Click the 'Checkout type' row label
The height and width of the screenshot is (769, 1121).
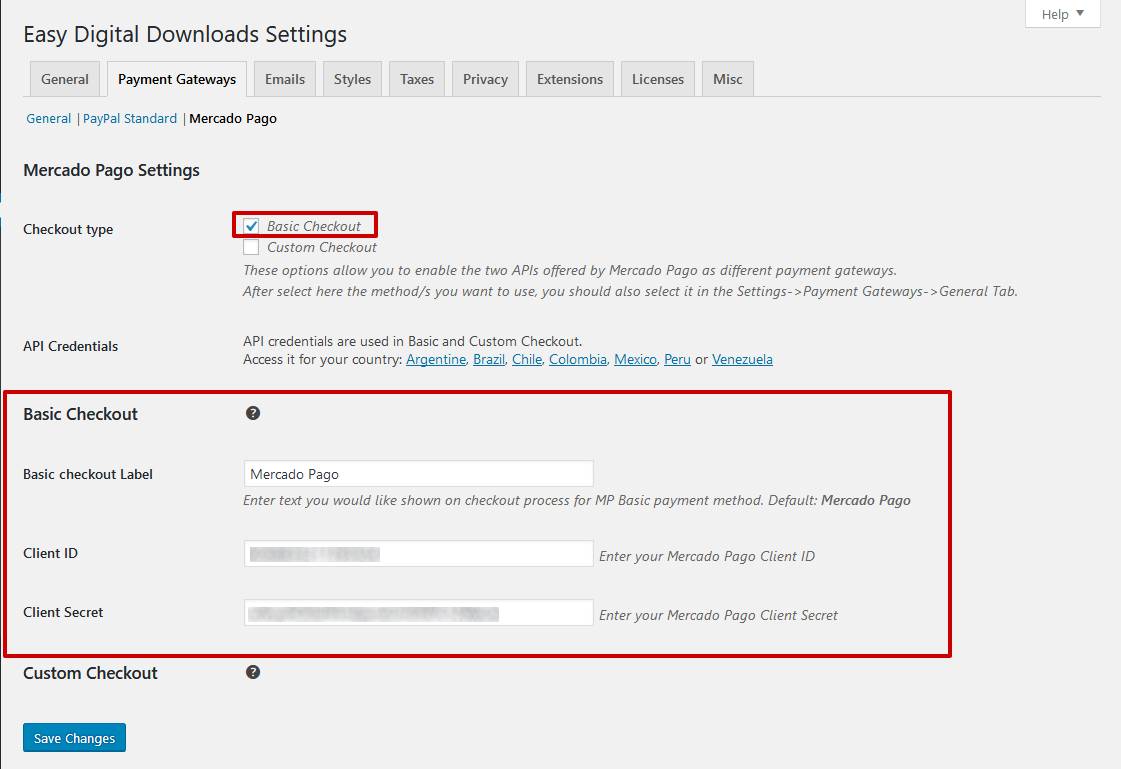pos(68,229)
